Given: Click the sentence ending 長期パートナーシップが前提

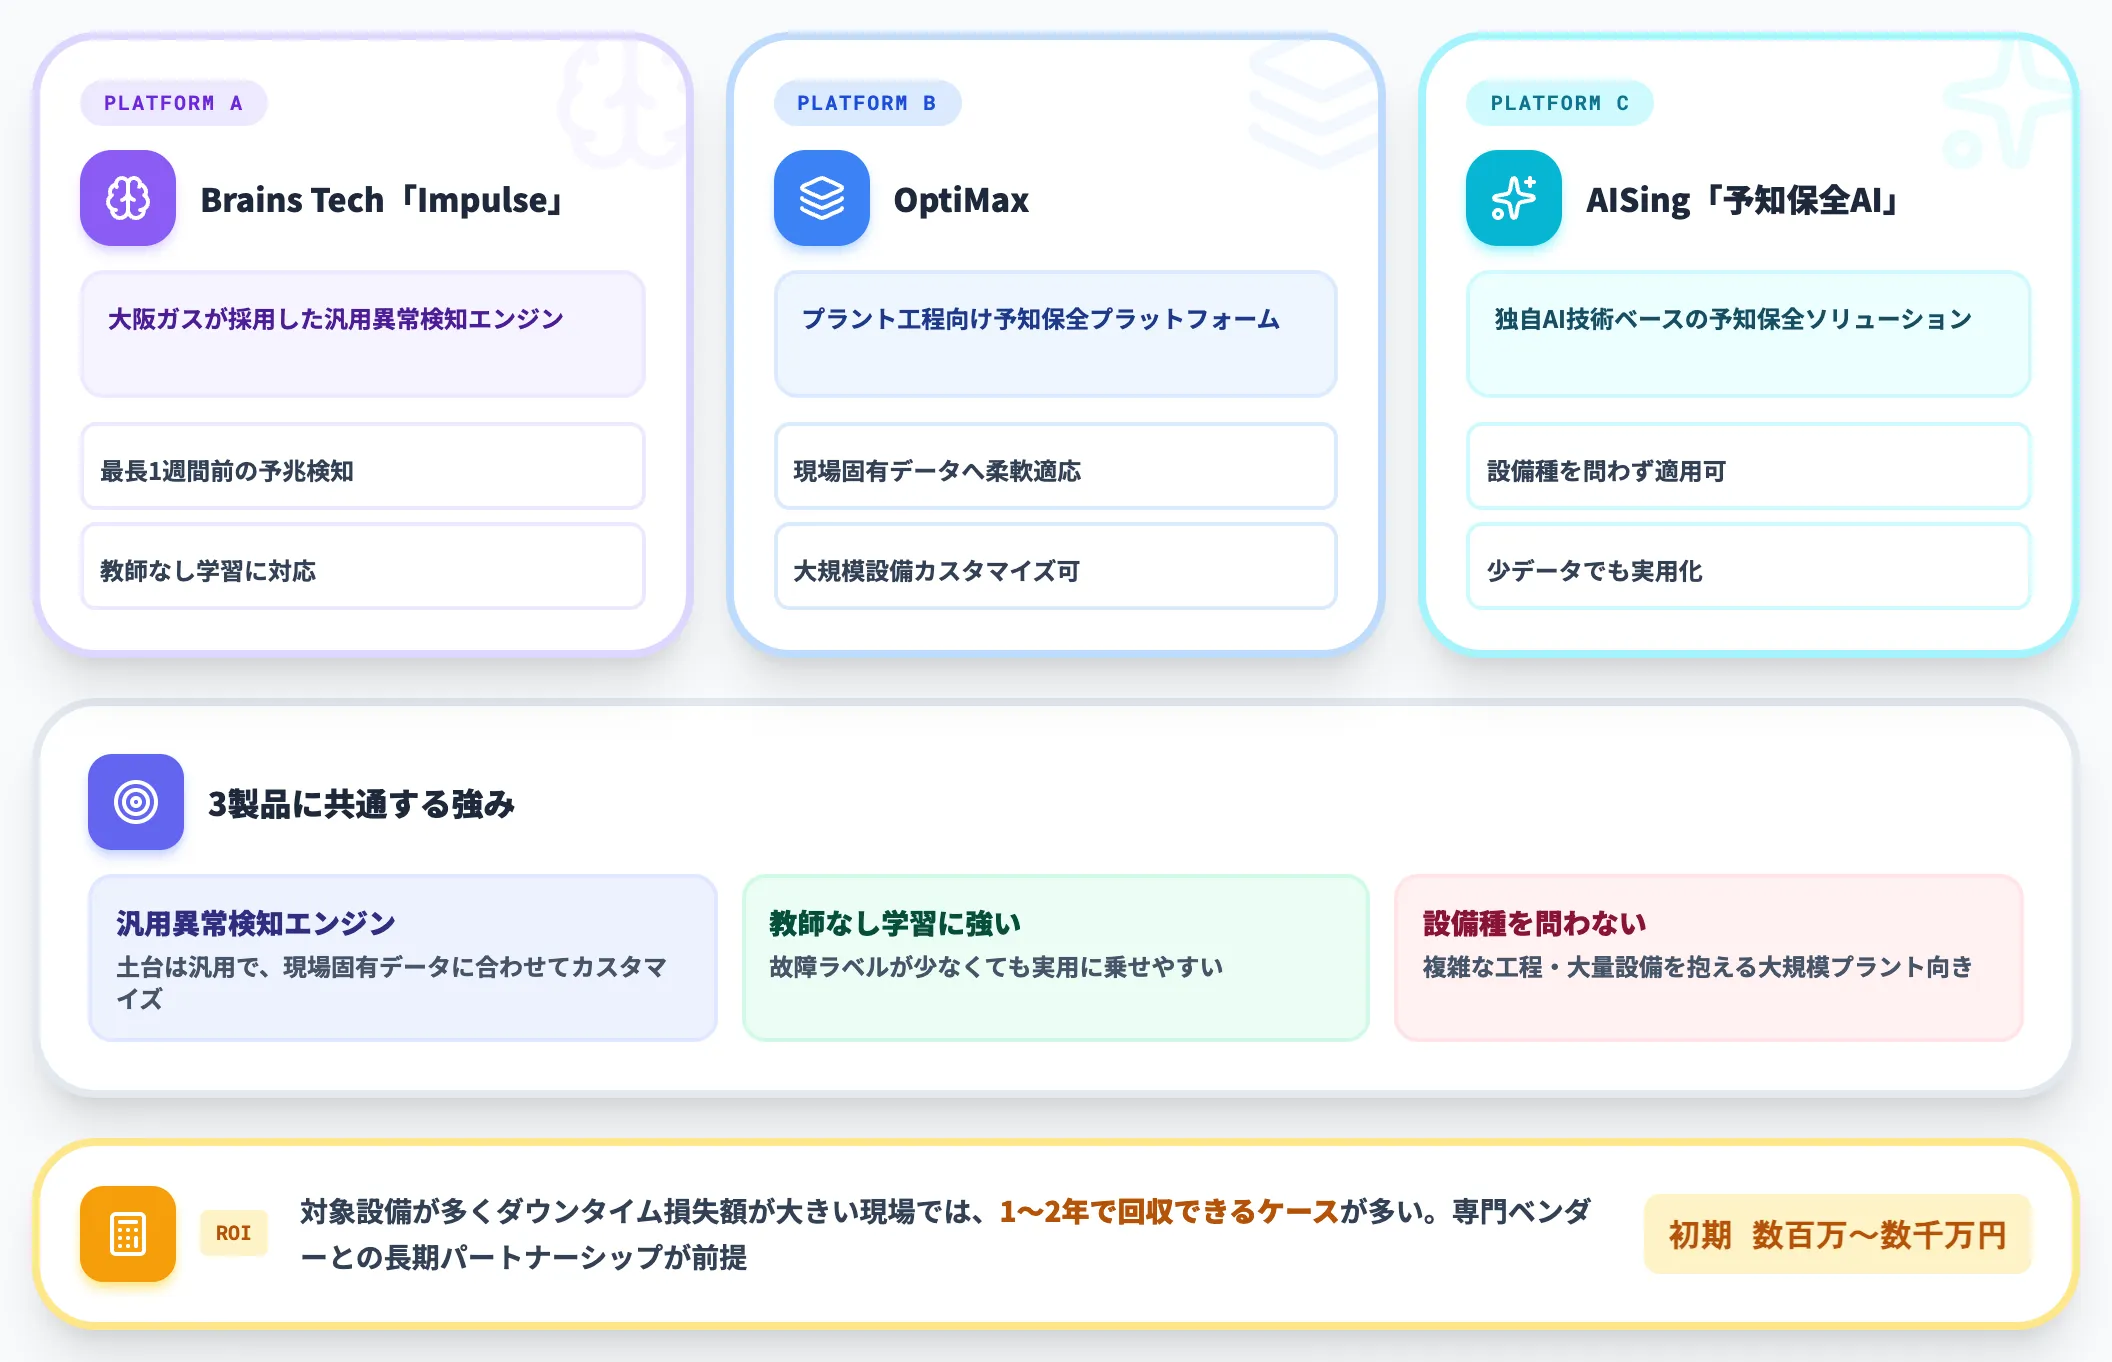Looking at the screenshot, I should click(x=945, y=1234).
